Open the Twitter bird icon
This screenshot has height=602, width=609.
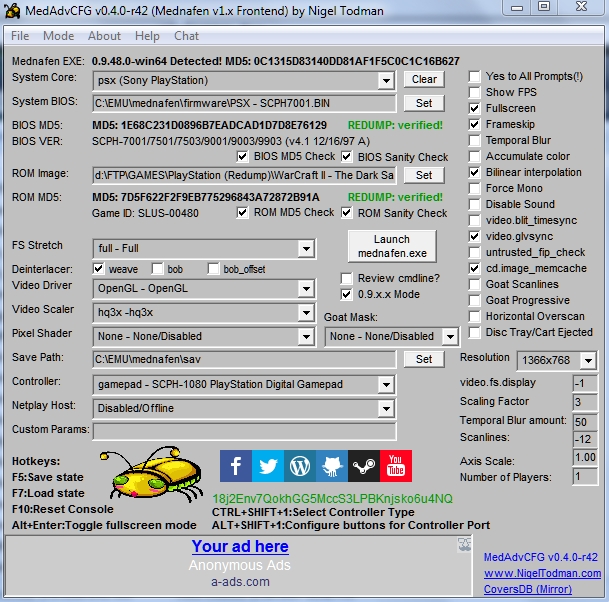tap(268, 466)
